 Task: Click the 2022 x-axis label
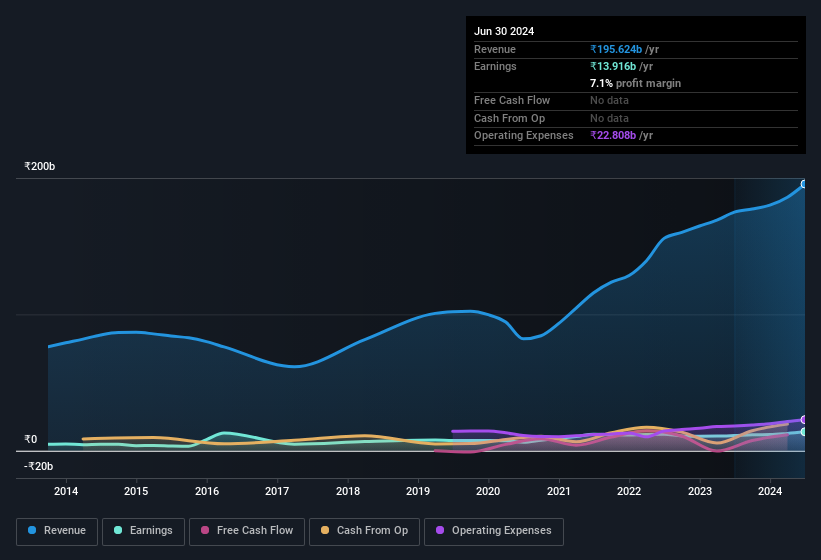coord(629,491)
